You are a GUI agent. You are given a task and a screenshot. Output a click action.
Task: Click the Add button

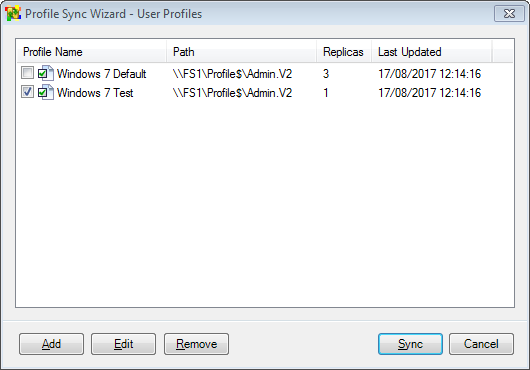[x=51, y=344]
